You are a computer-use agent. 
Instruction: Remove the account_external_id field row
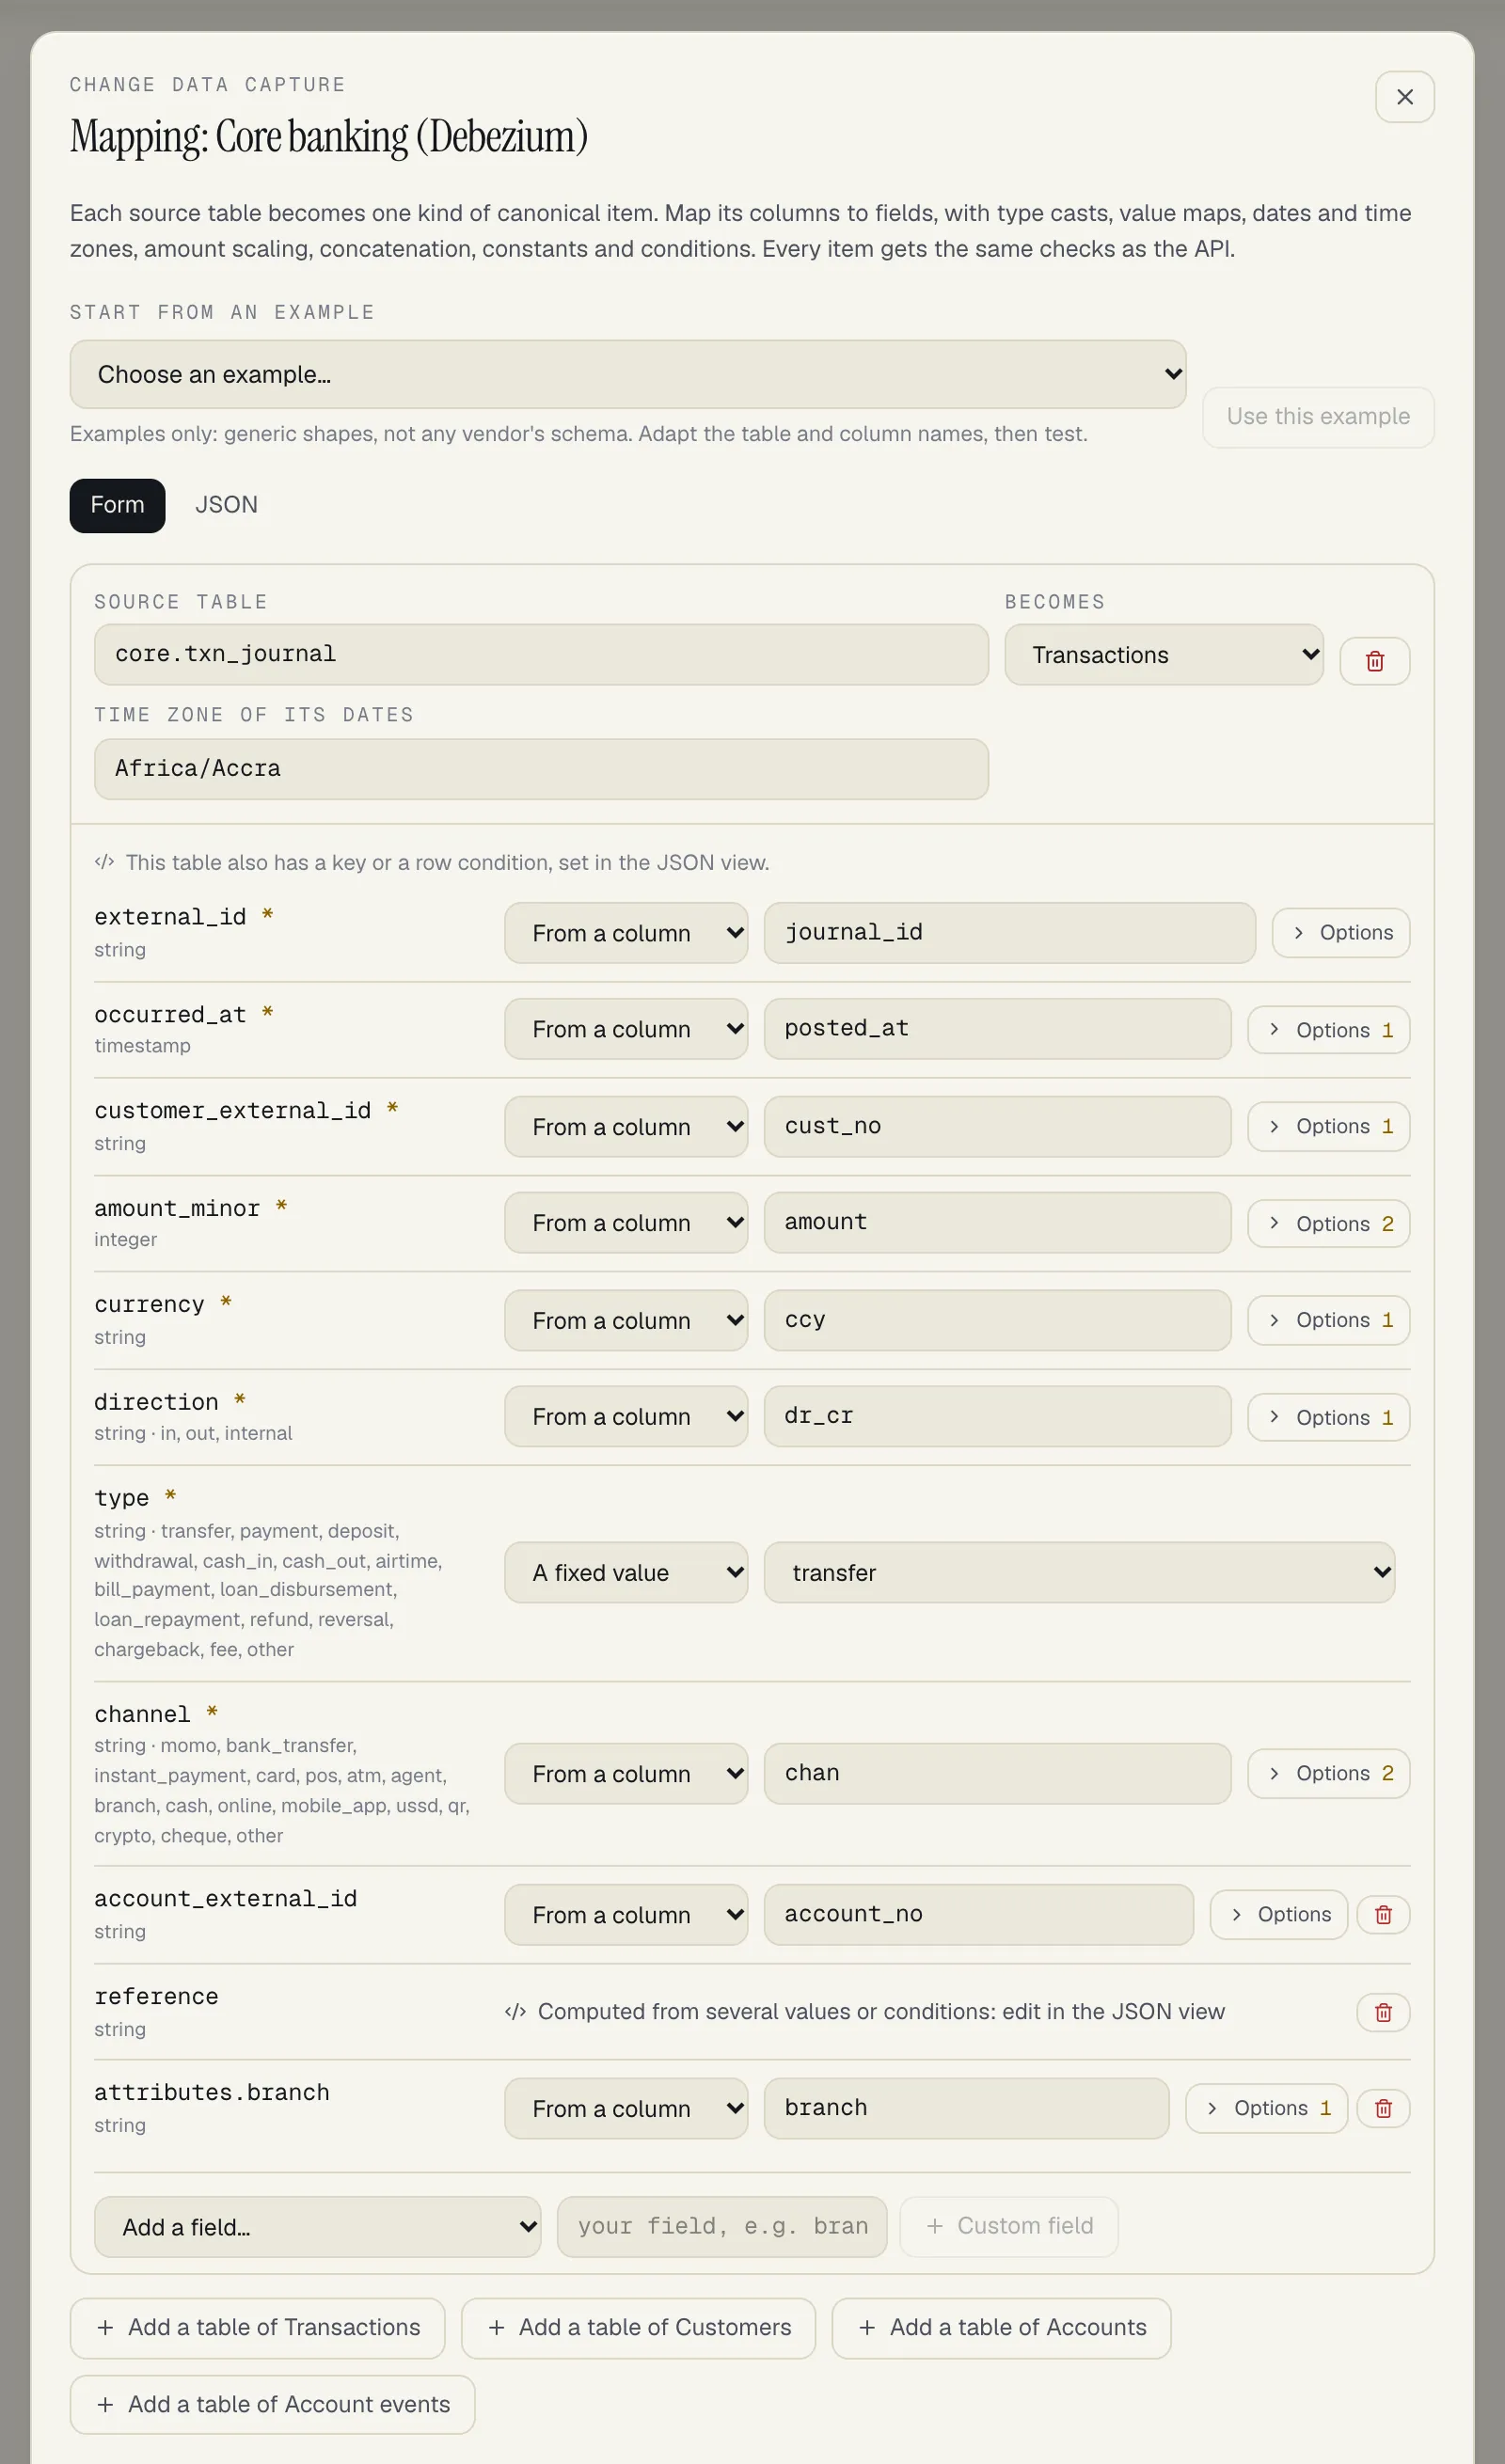point(1383,1914)
